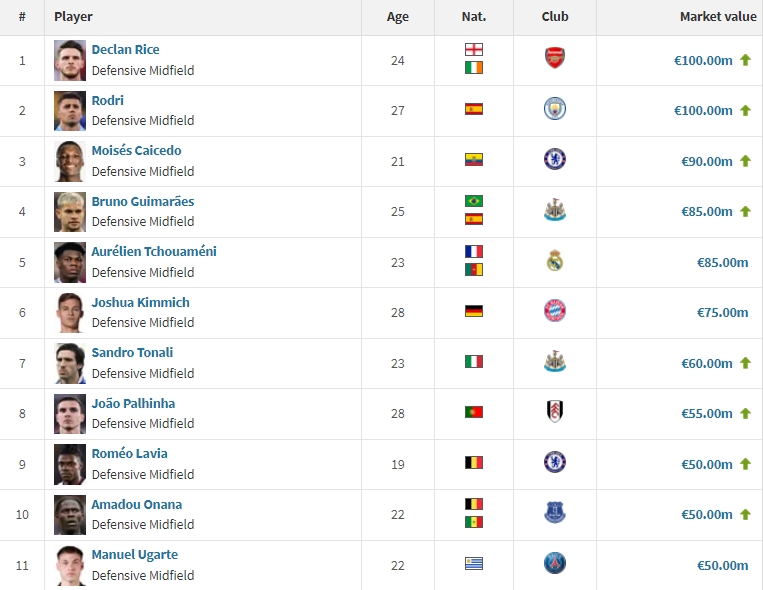Image resolution: width=763 pixels, height=590 pixels.
Task: Click the Arsenal club crest
Action: pyautogui.click(x=555, y=58)
